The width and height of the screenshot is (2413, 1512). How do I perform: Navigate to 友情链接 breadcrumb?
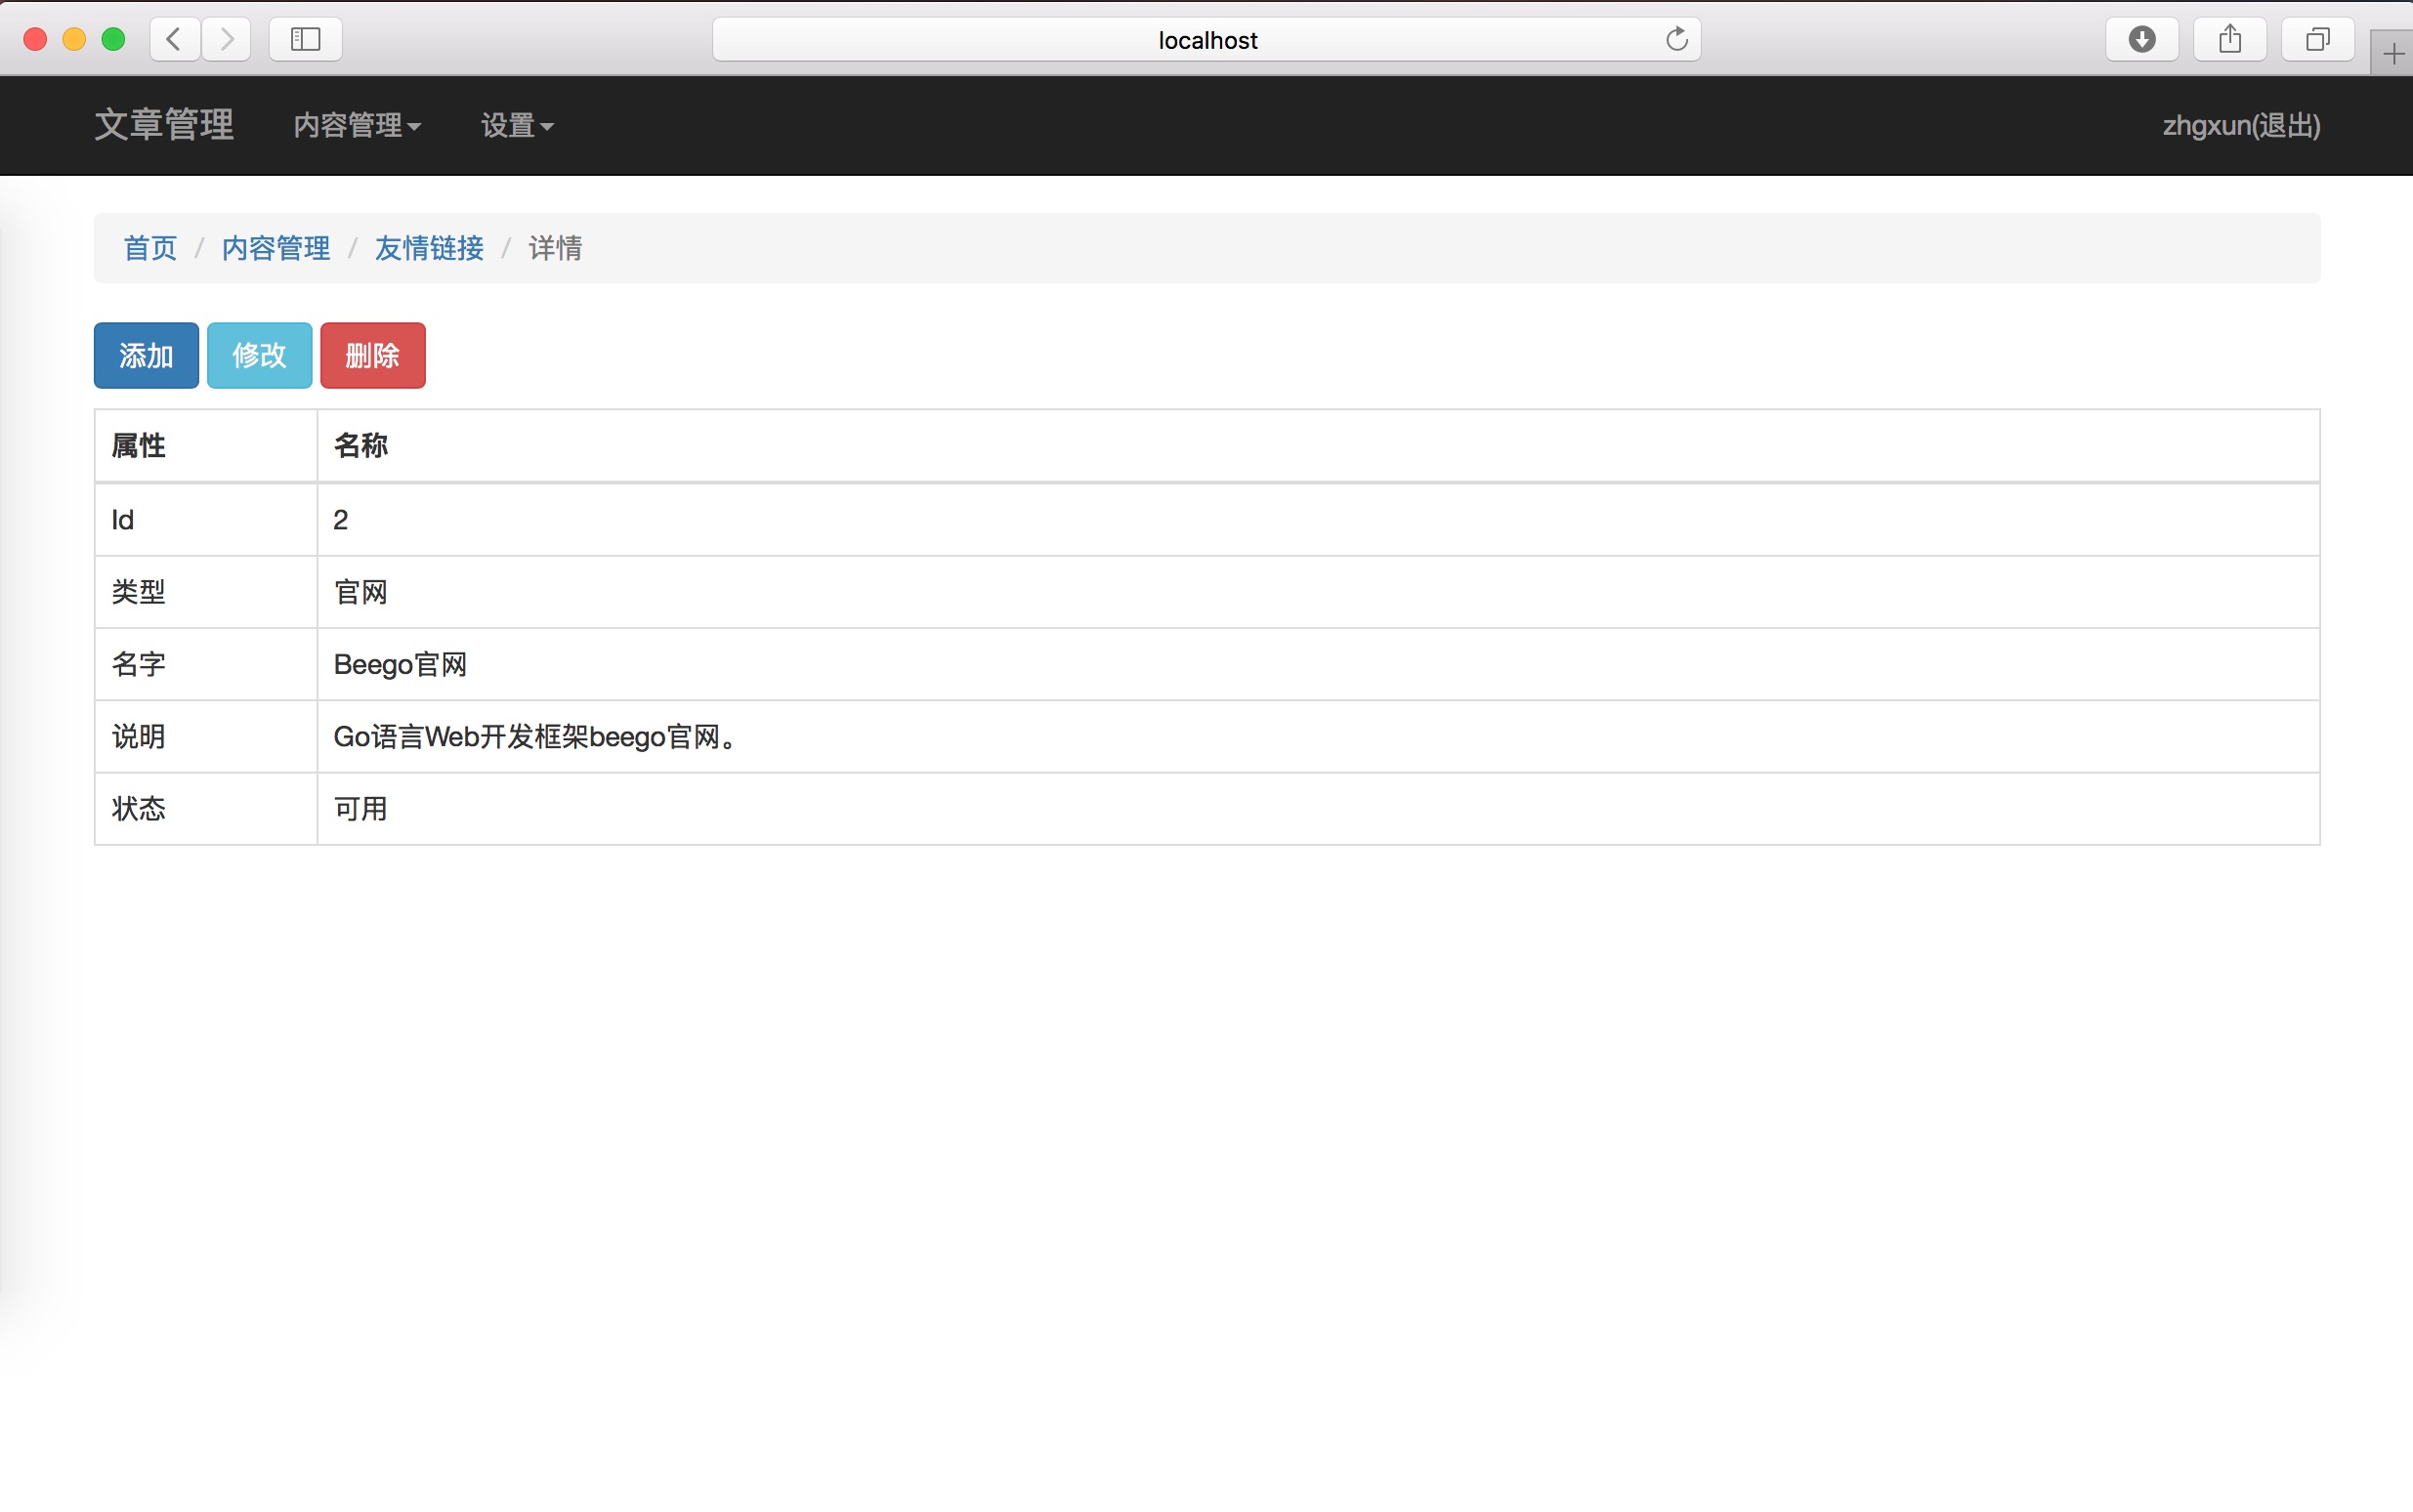pos(429,248)
